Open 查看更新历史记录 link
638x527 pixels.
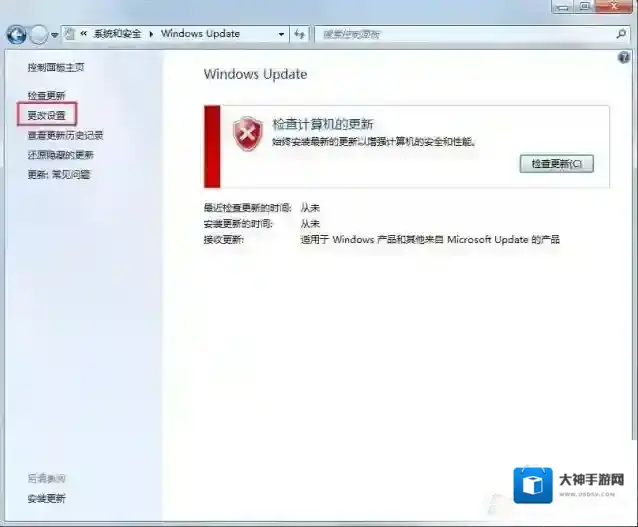coord(65,135)
